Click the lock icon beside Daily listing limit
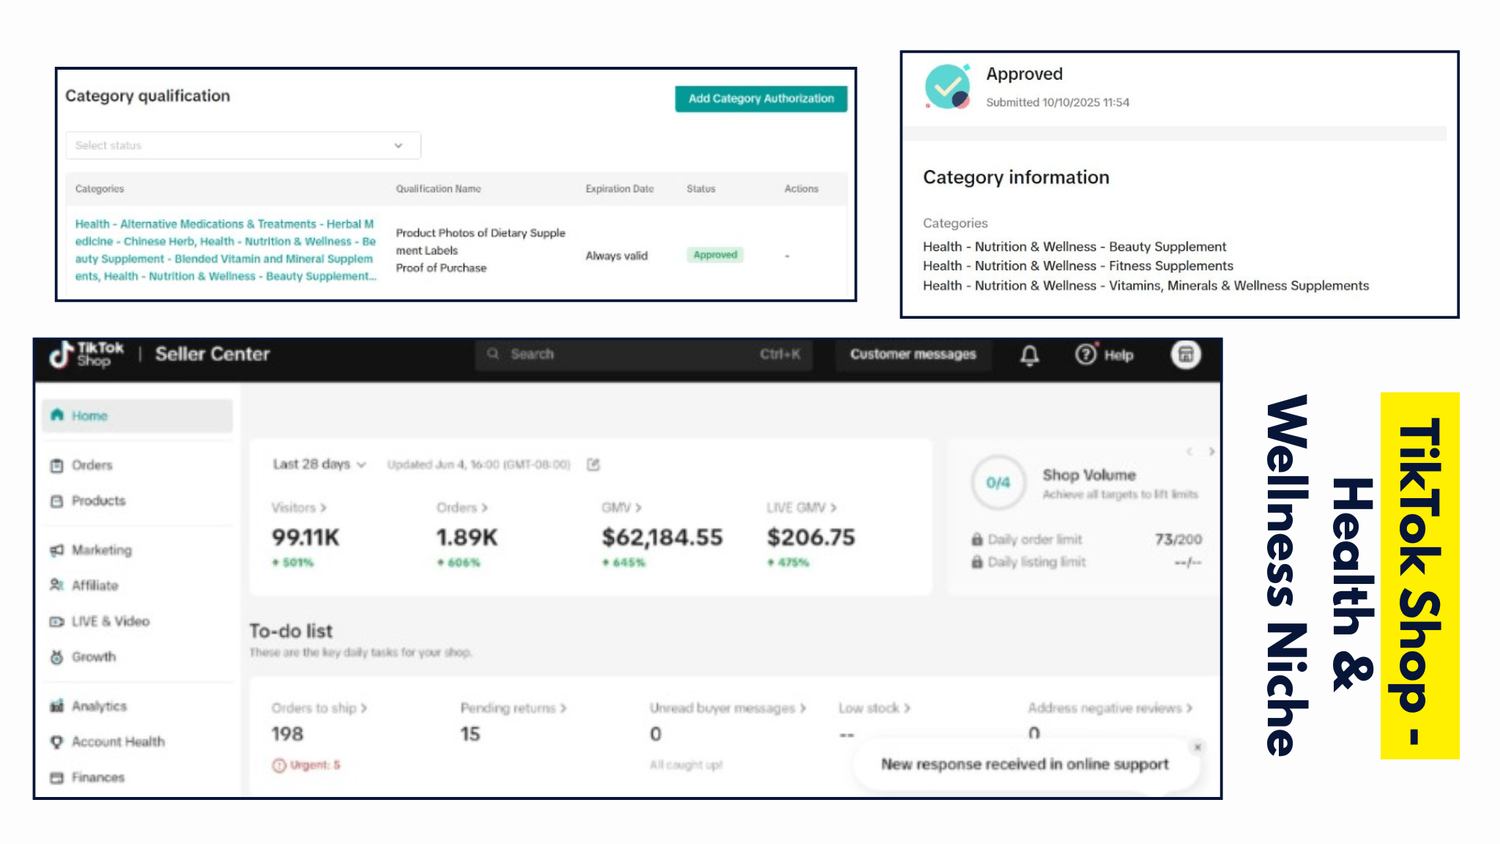The width and height of the screenshot is (1500, 844). tap(977, 562)
